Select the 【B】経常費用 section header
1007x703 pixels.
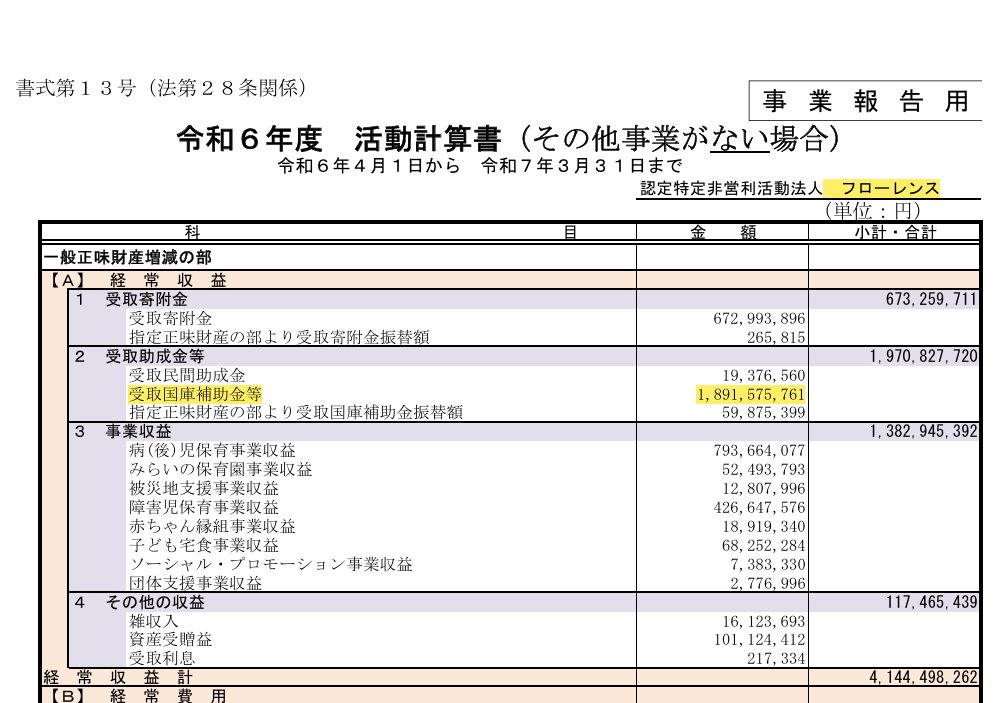tap(135, 695)
